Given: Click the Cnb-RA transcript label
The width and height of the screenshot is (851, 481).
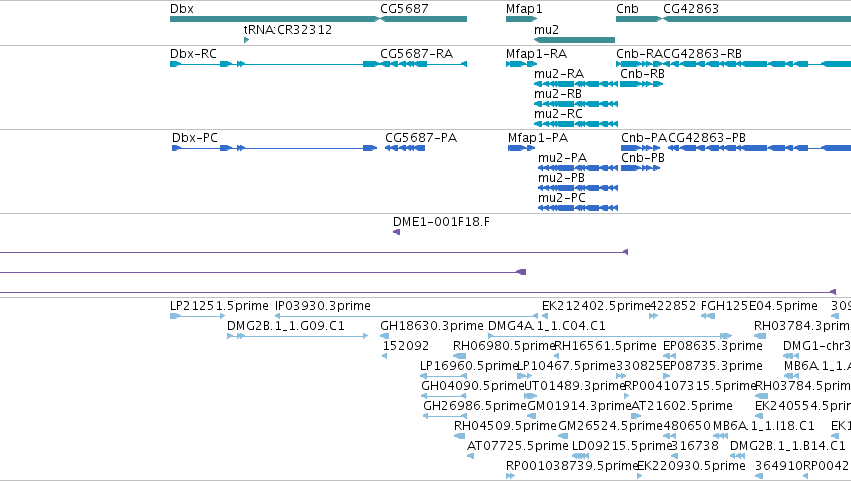Looking at the screenshot, I should point(639,54).
